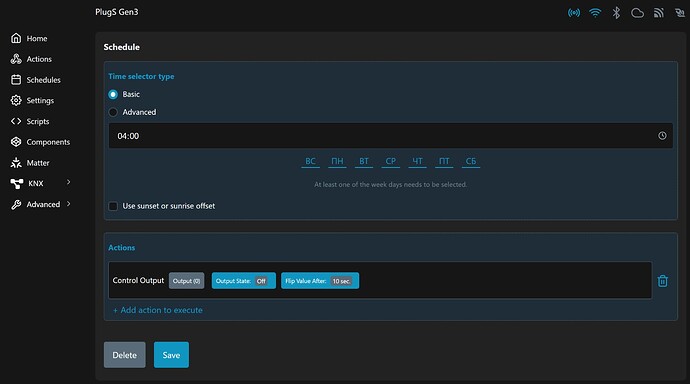Select the Advanced time selector radio
The height and width of the screenshot is (384, 690).
113,112
